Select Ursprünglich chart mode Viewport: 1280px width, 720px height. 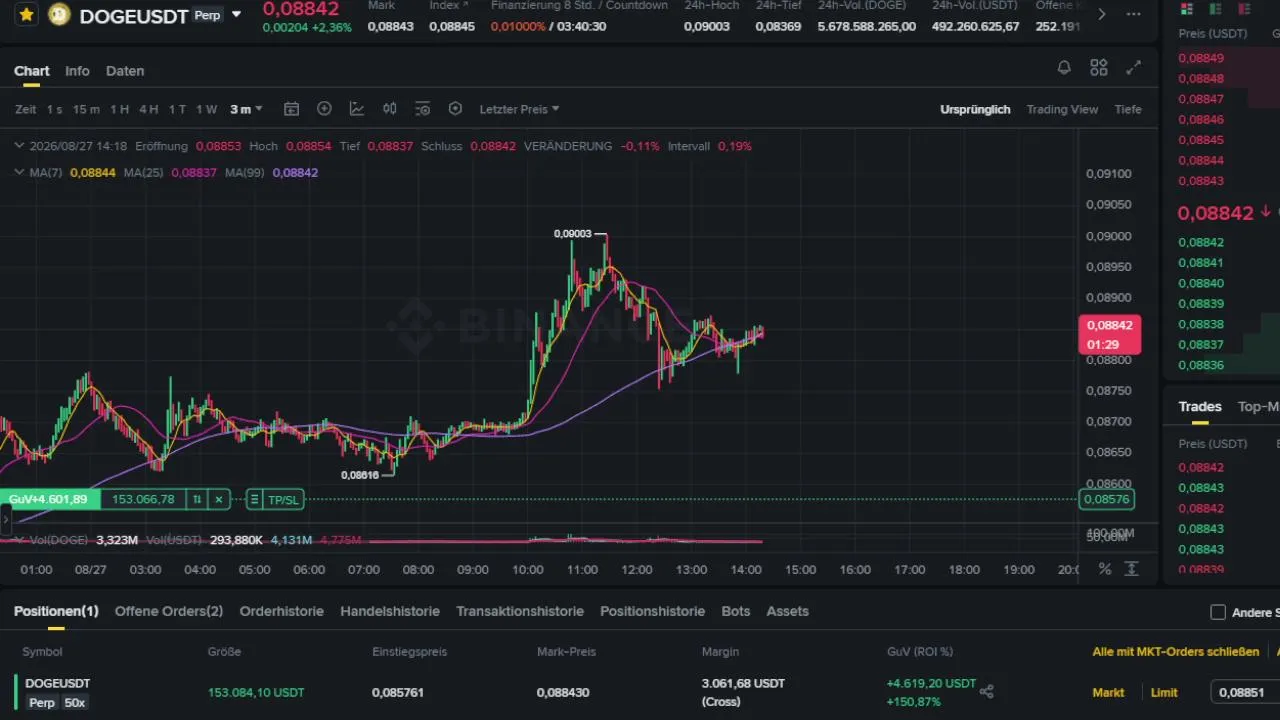pos(975,109)
